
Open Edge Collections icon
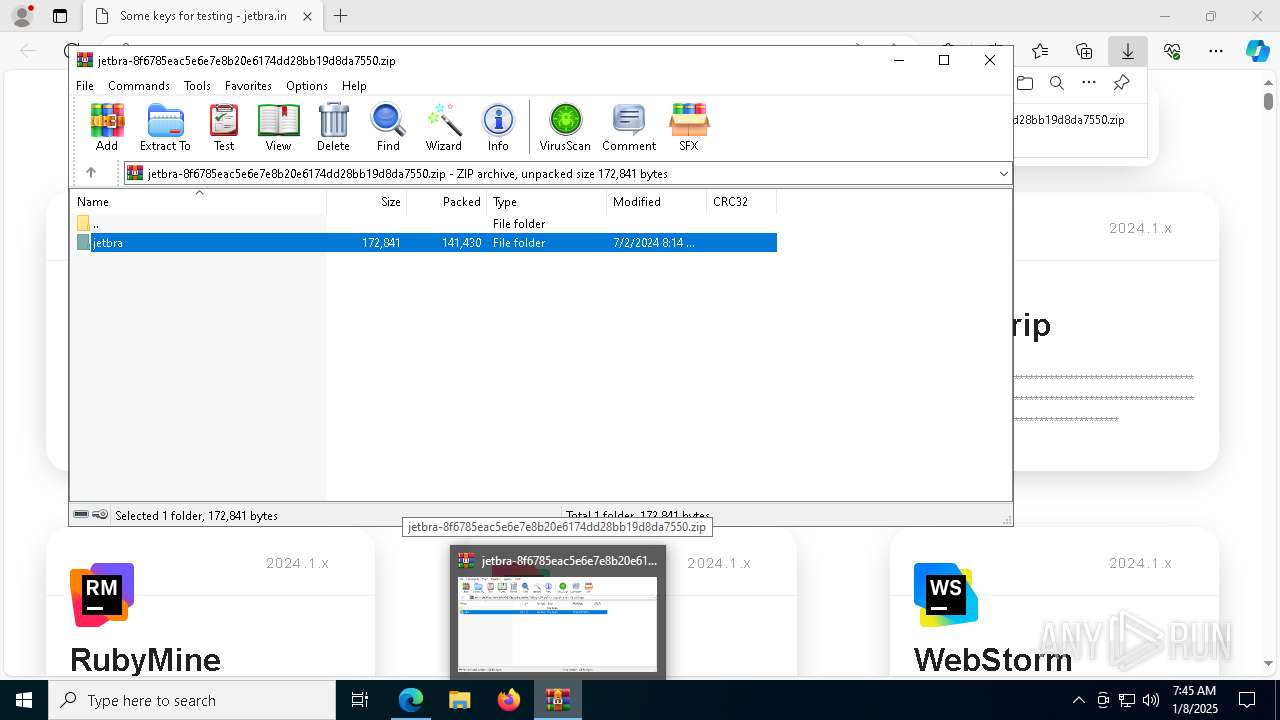coord(1084,51)
